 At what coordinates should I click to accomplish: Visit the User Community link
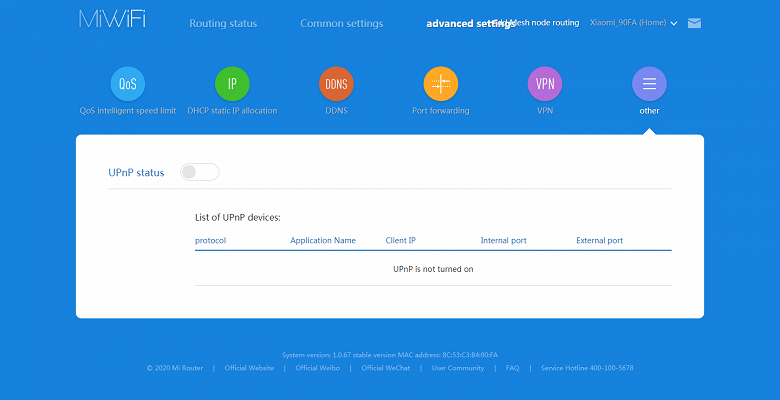click(458, 368)
